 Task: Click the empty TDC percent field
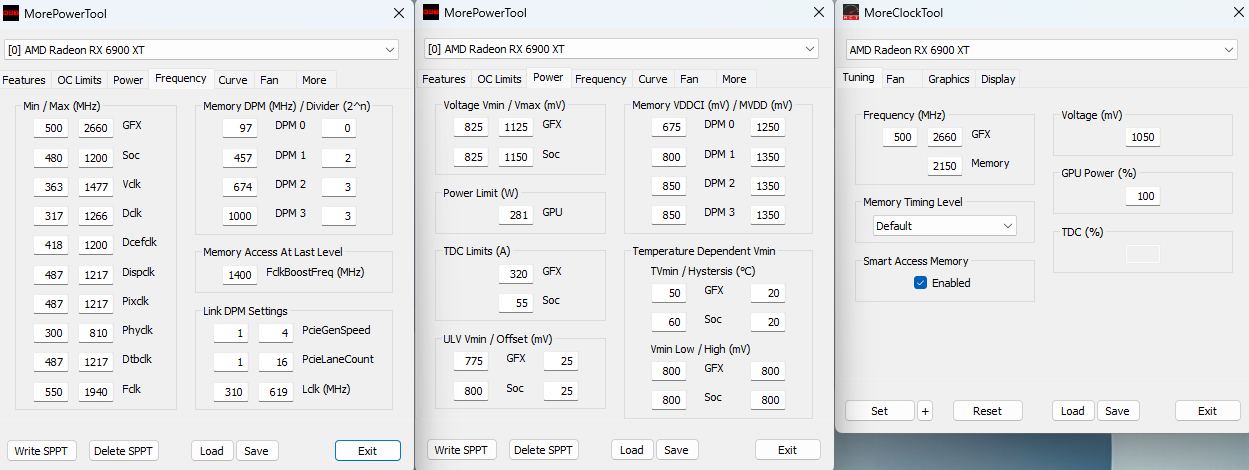[1143, 254]
